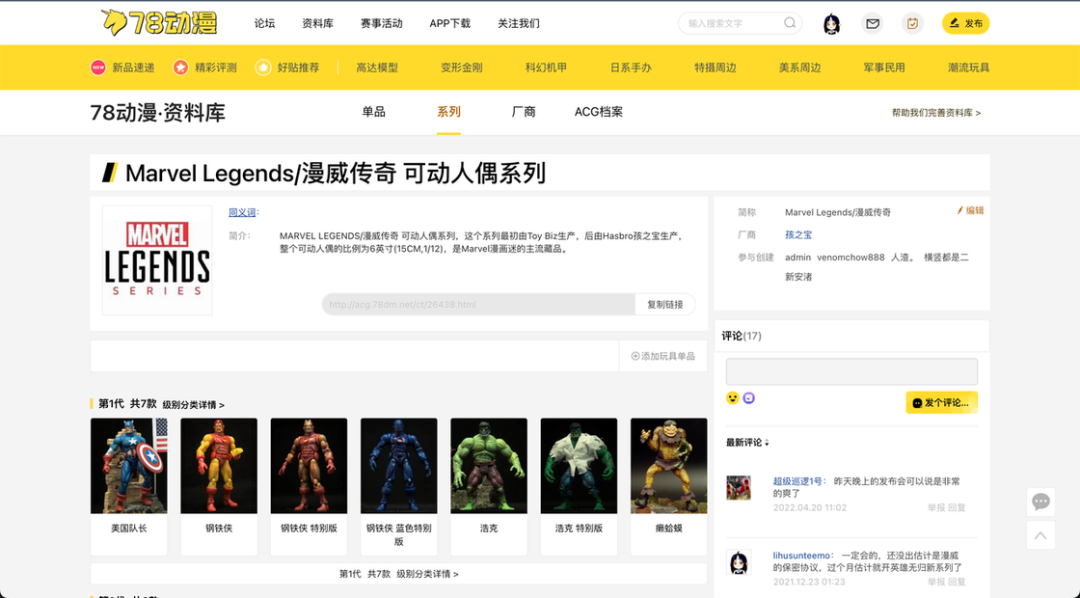Expand bottom 第1代 共7款 级别分类详情 bar

(399, 574)
